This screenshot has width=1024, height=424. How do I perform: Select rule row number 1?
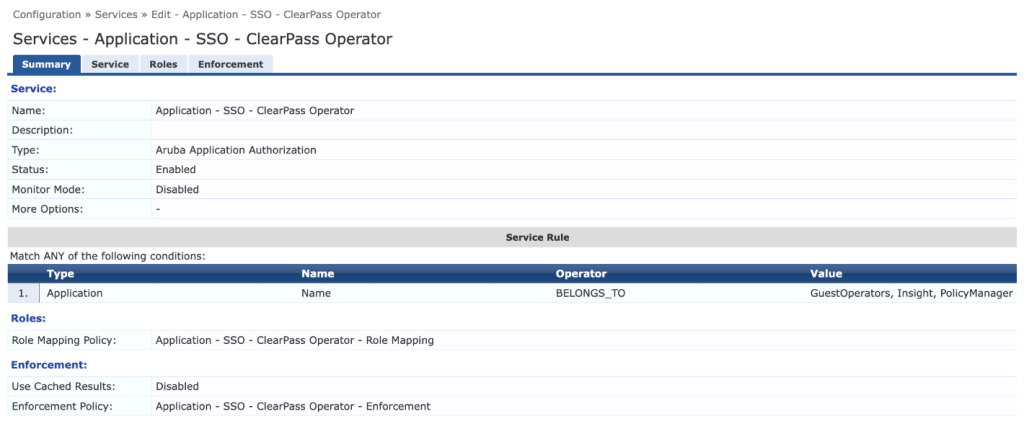pos(24,294)
